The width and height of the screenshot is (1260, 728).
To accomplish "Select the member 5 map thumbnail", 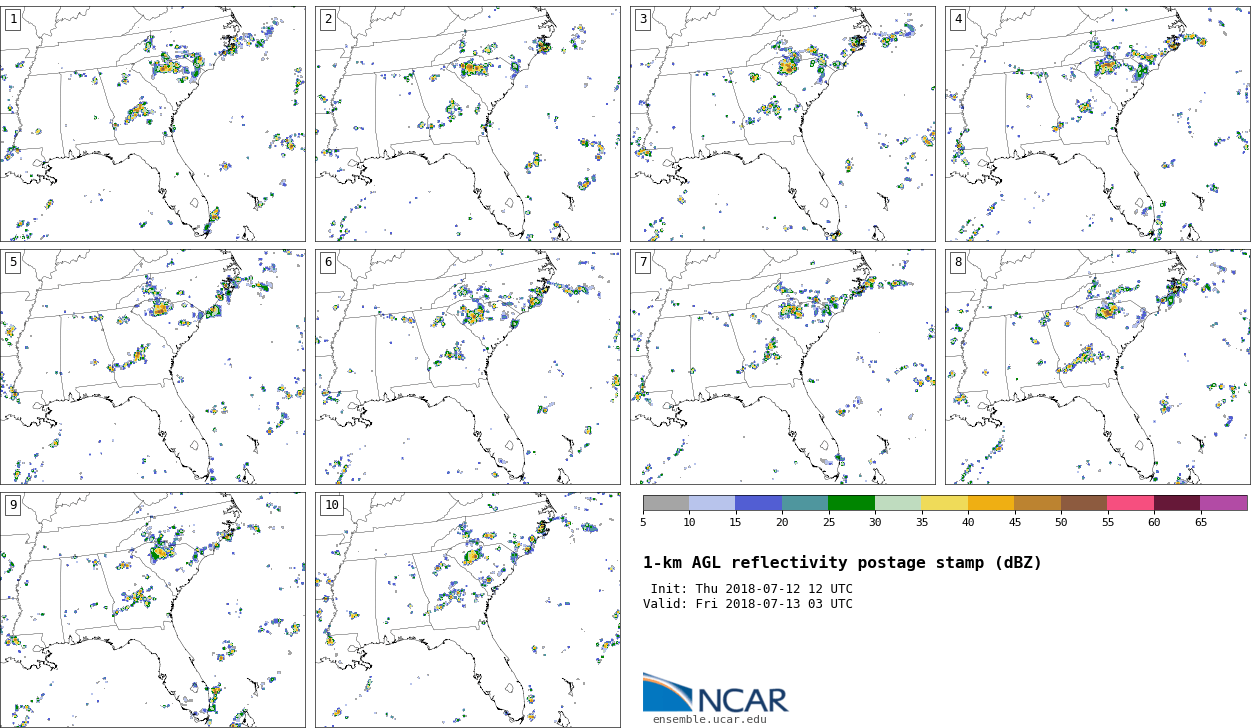I will point(152,366).
